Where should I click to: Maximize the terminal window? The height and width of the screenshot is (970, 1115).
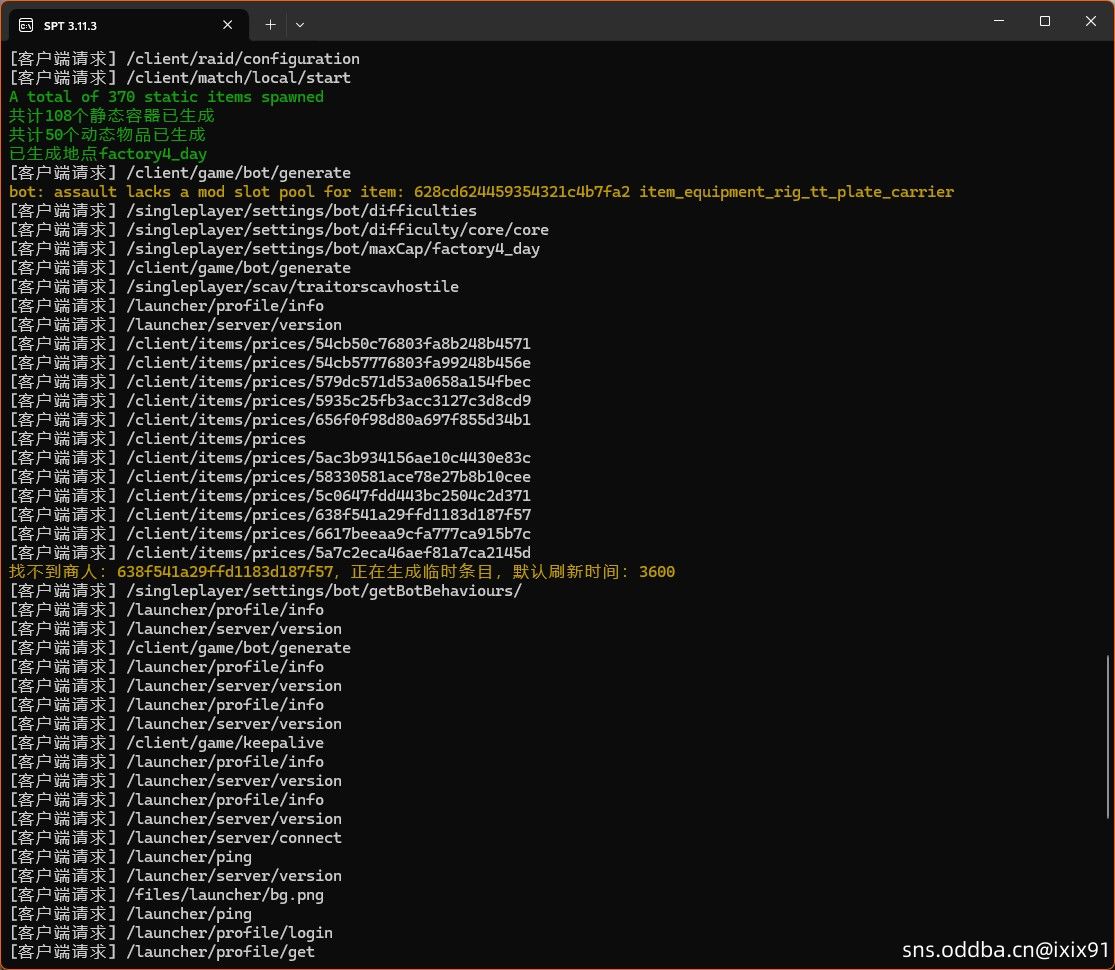(1045, 21)
